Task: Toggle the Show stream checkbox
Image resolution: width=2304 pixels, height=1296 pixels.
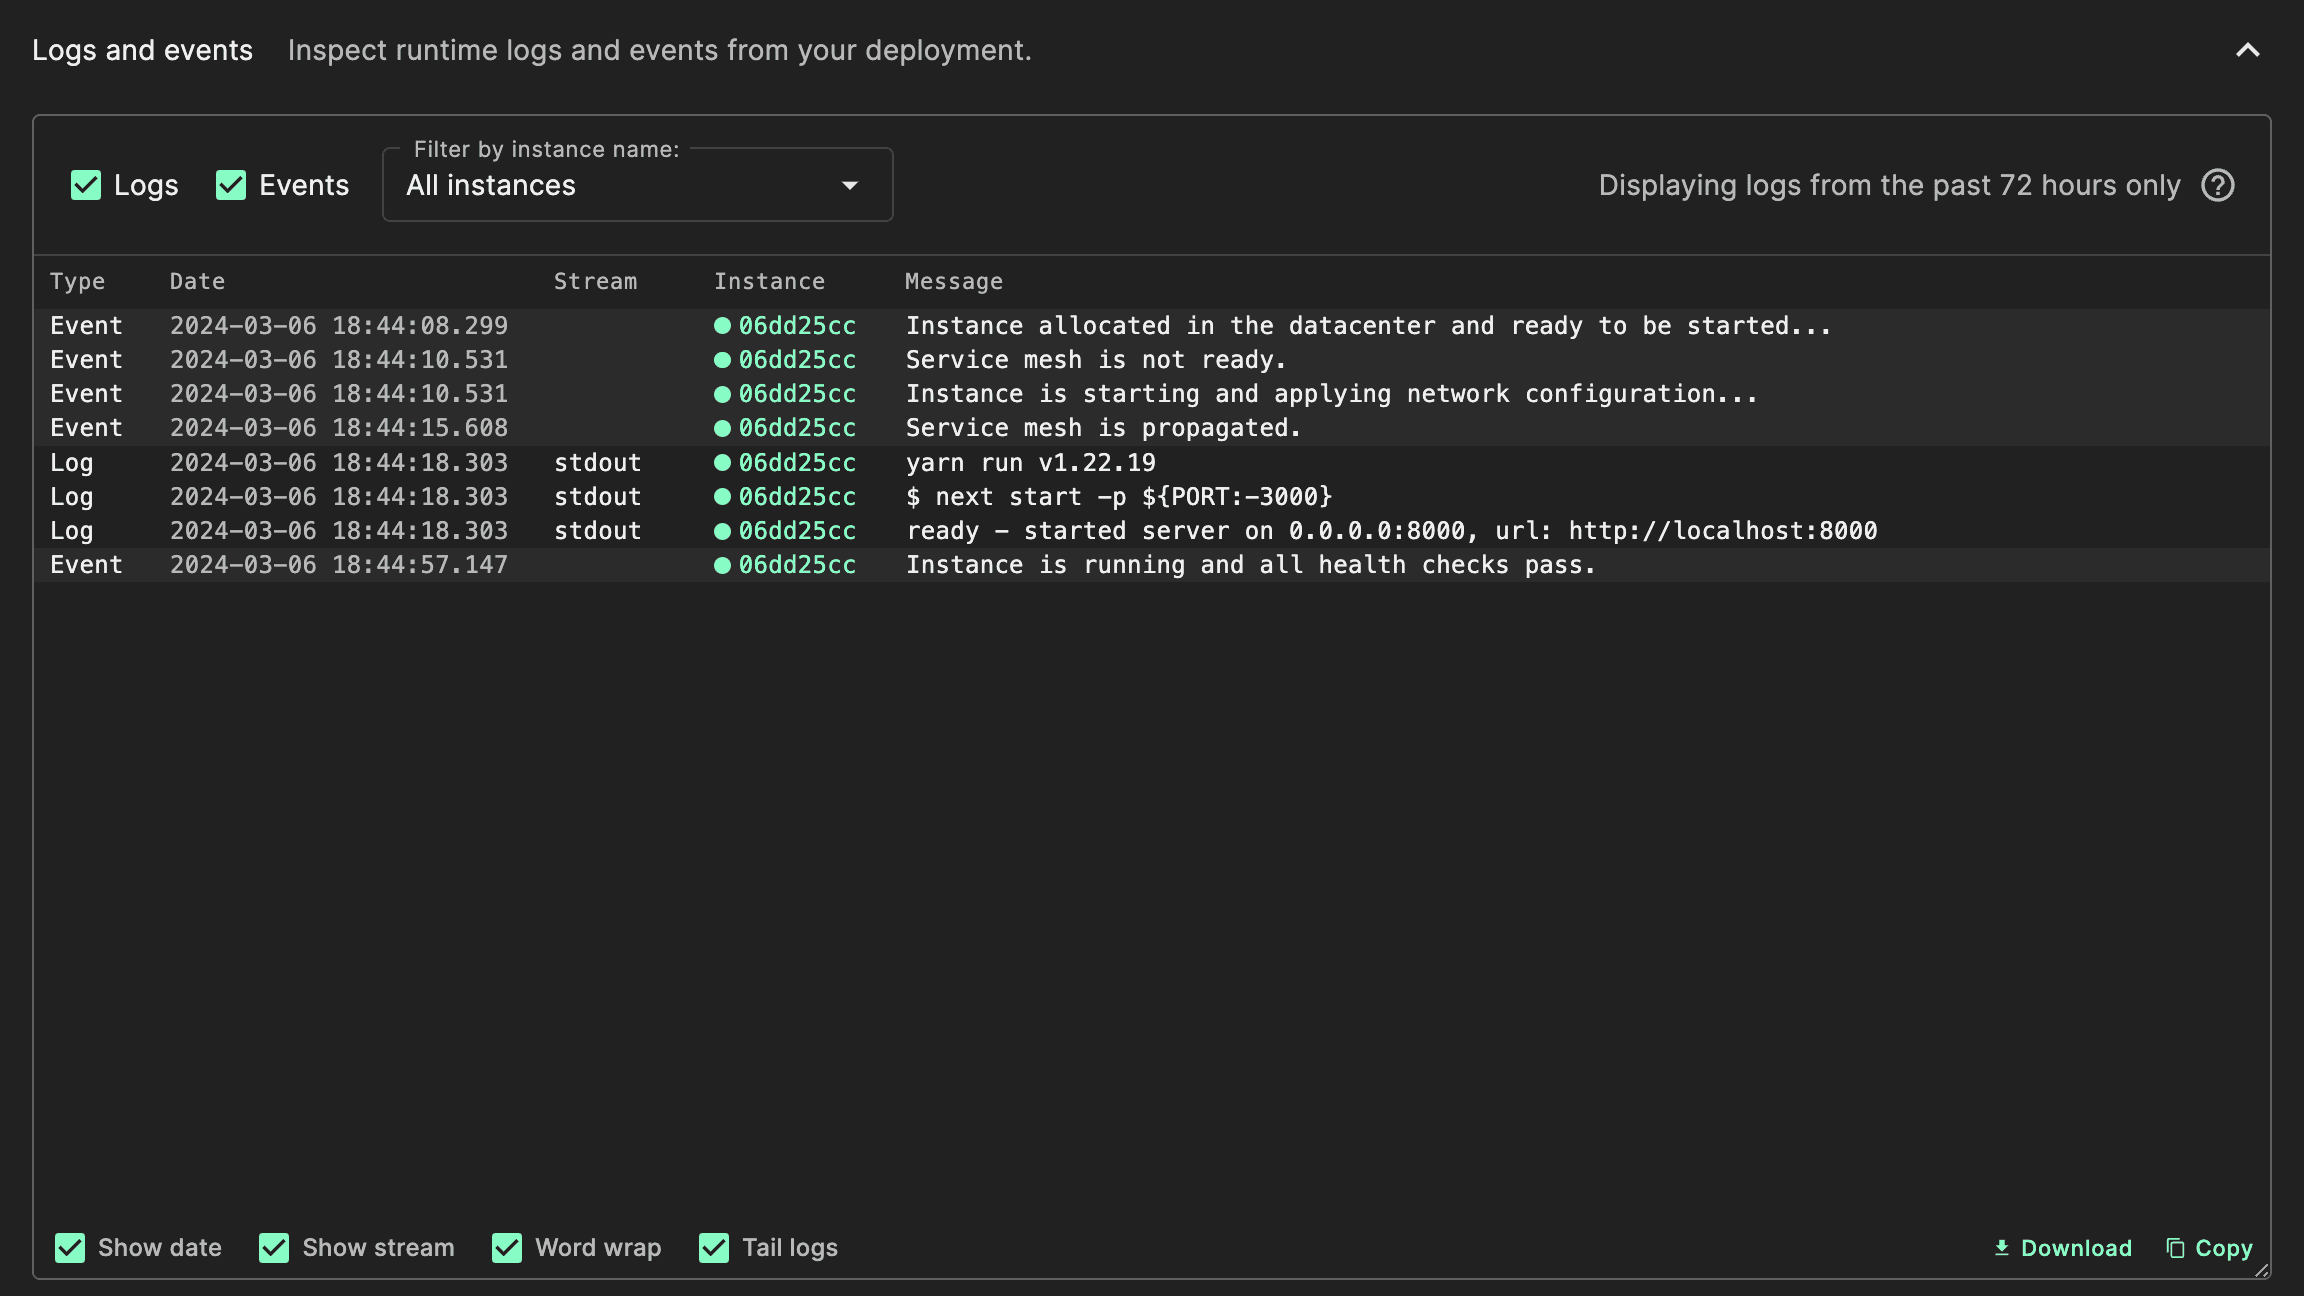Action: 274,1247
